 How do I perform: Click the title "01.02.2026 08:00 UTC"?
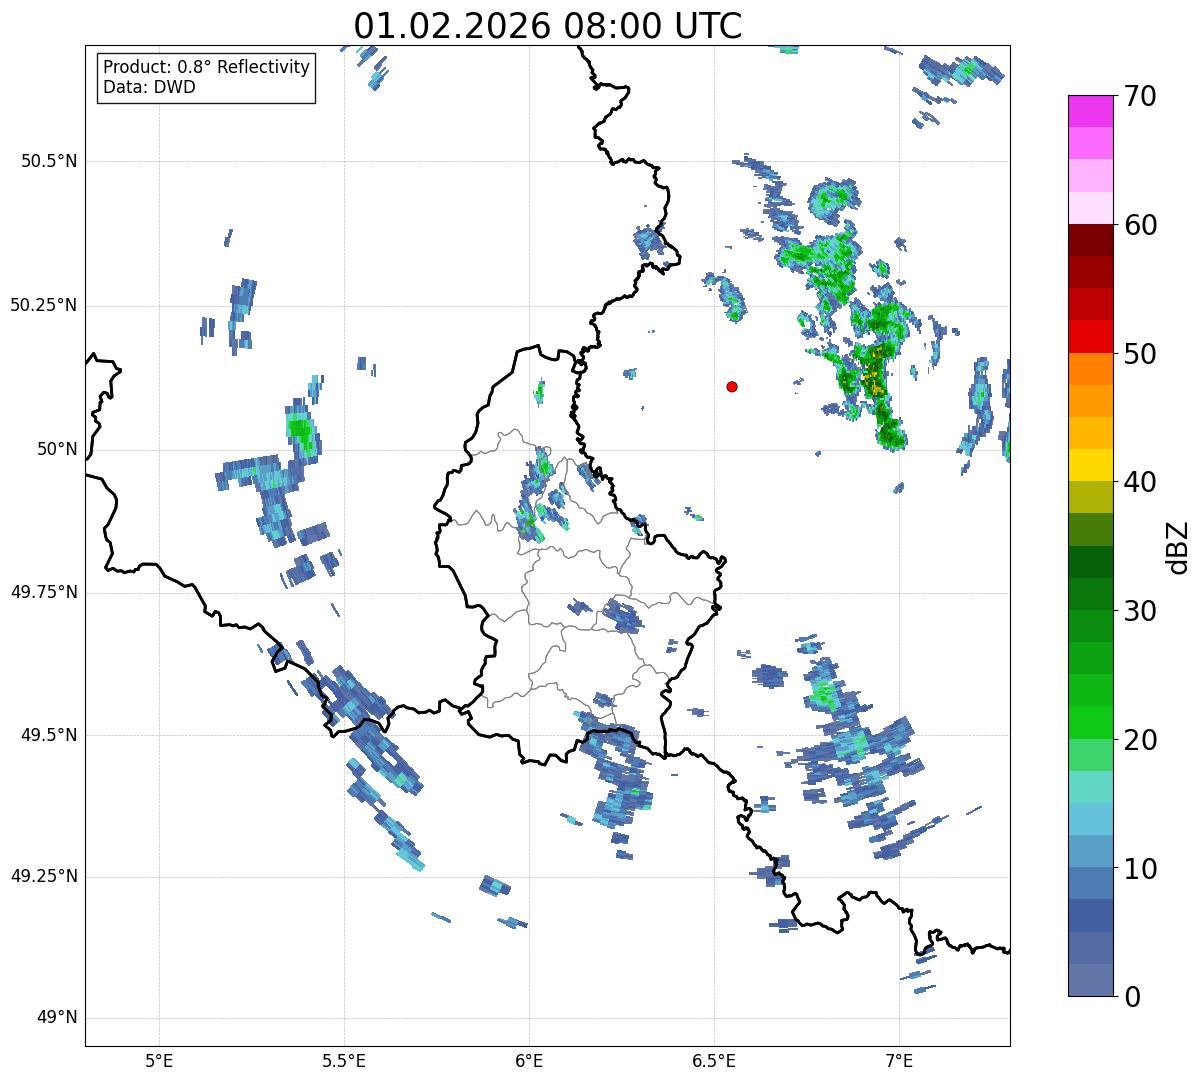click(x=548, y=25)
